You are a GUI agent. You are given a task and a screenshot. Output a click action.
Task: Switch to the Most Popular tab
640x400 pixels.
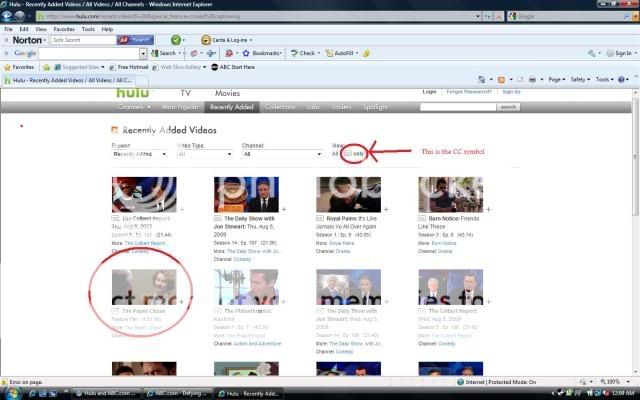click(x=181, y=107)
